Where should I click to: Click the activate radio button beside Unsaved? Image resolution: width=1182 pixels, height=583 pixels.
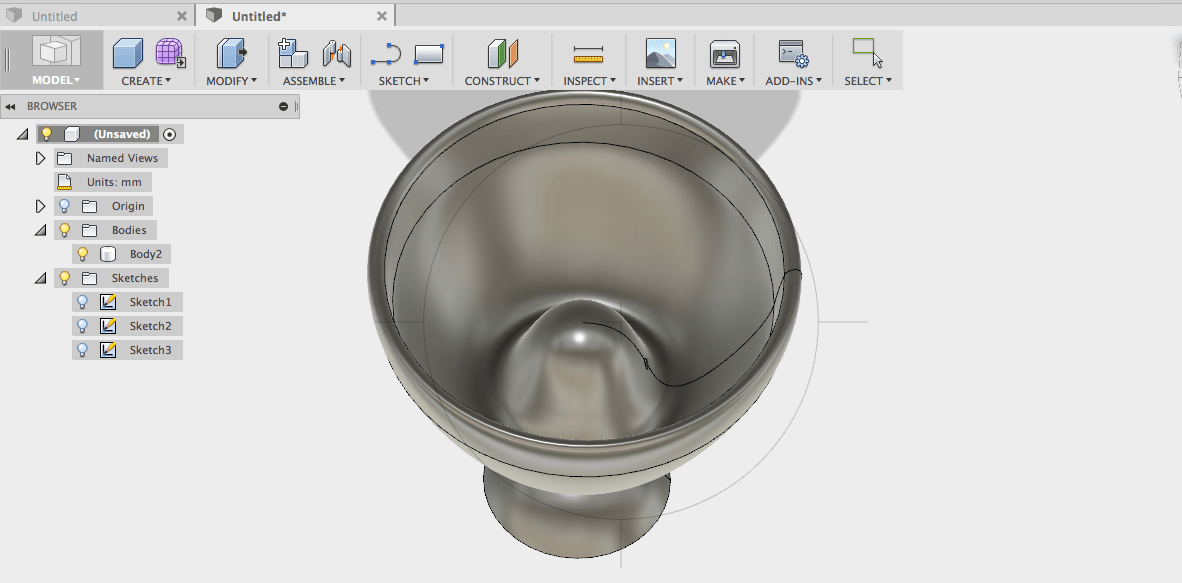(170, 134)
